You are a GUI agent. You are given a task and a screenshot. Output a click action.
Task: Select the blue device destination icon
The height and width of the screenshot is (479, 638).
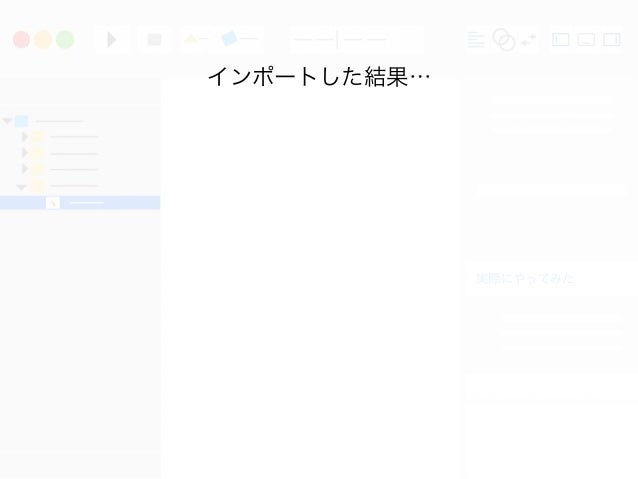(x=229, y=39)
